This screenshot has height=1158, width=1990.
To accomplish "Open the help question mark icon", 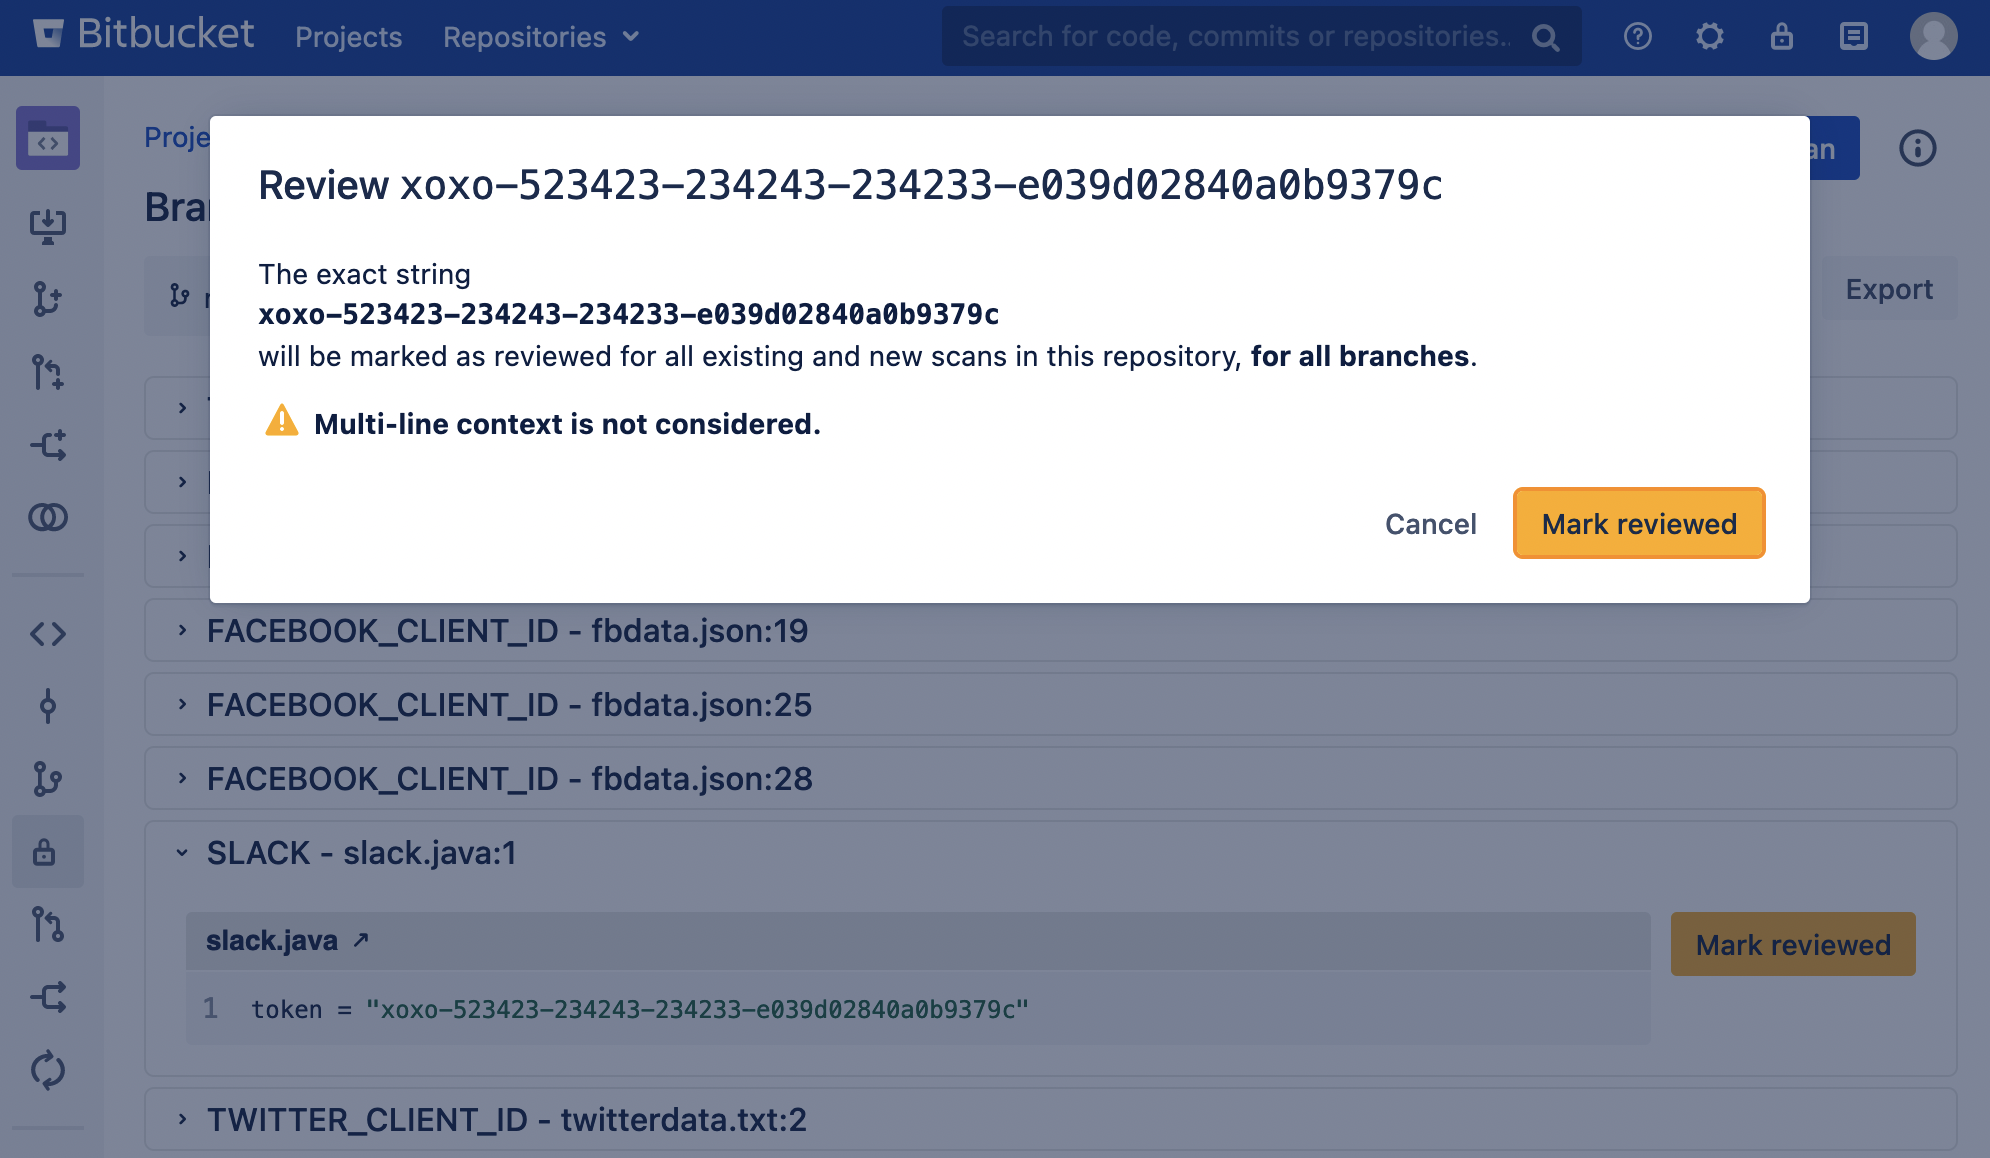I will click(1637, 37).
